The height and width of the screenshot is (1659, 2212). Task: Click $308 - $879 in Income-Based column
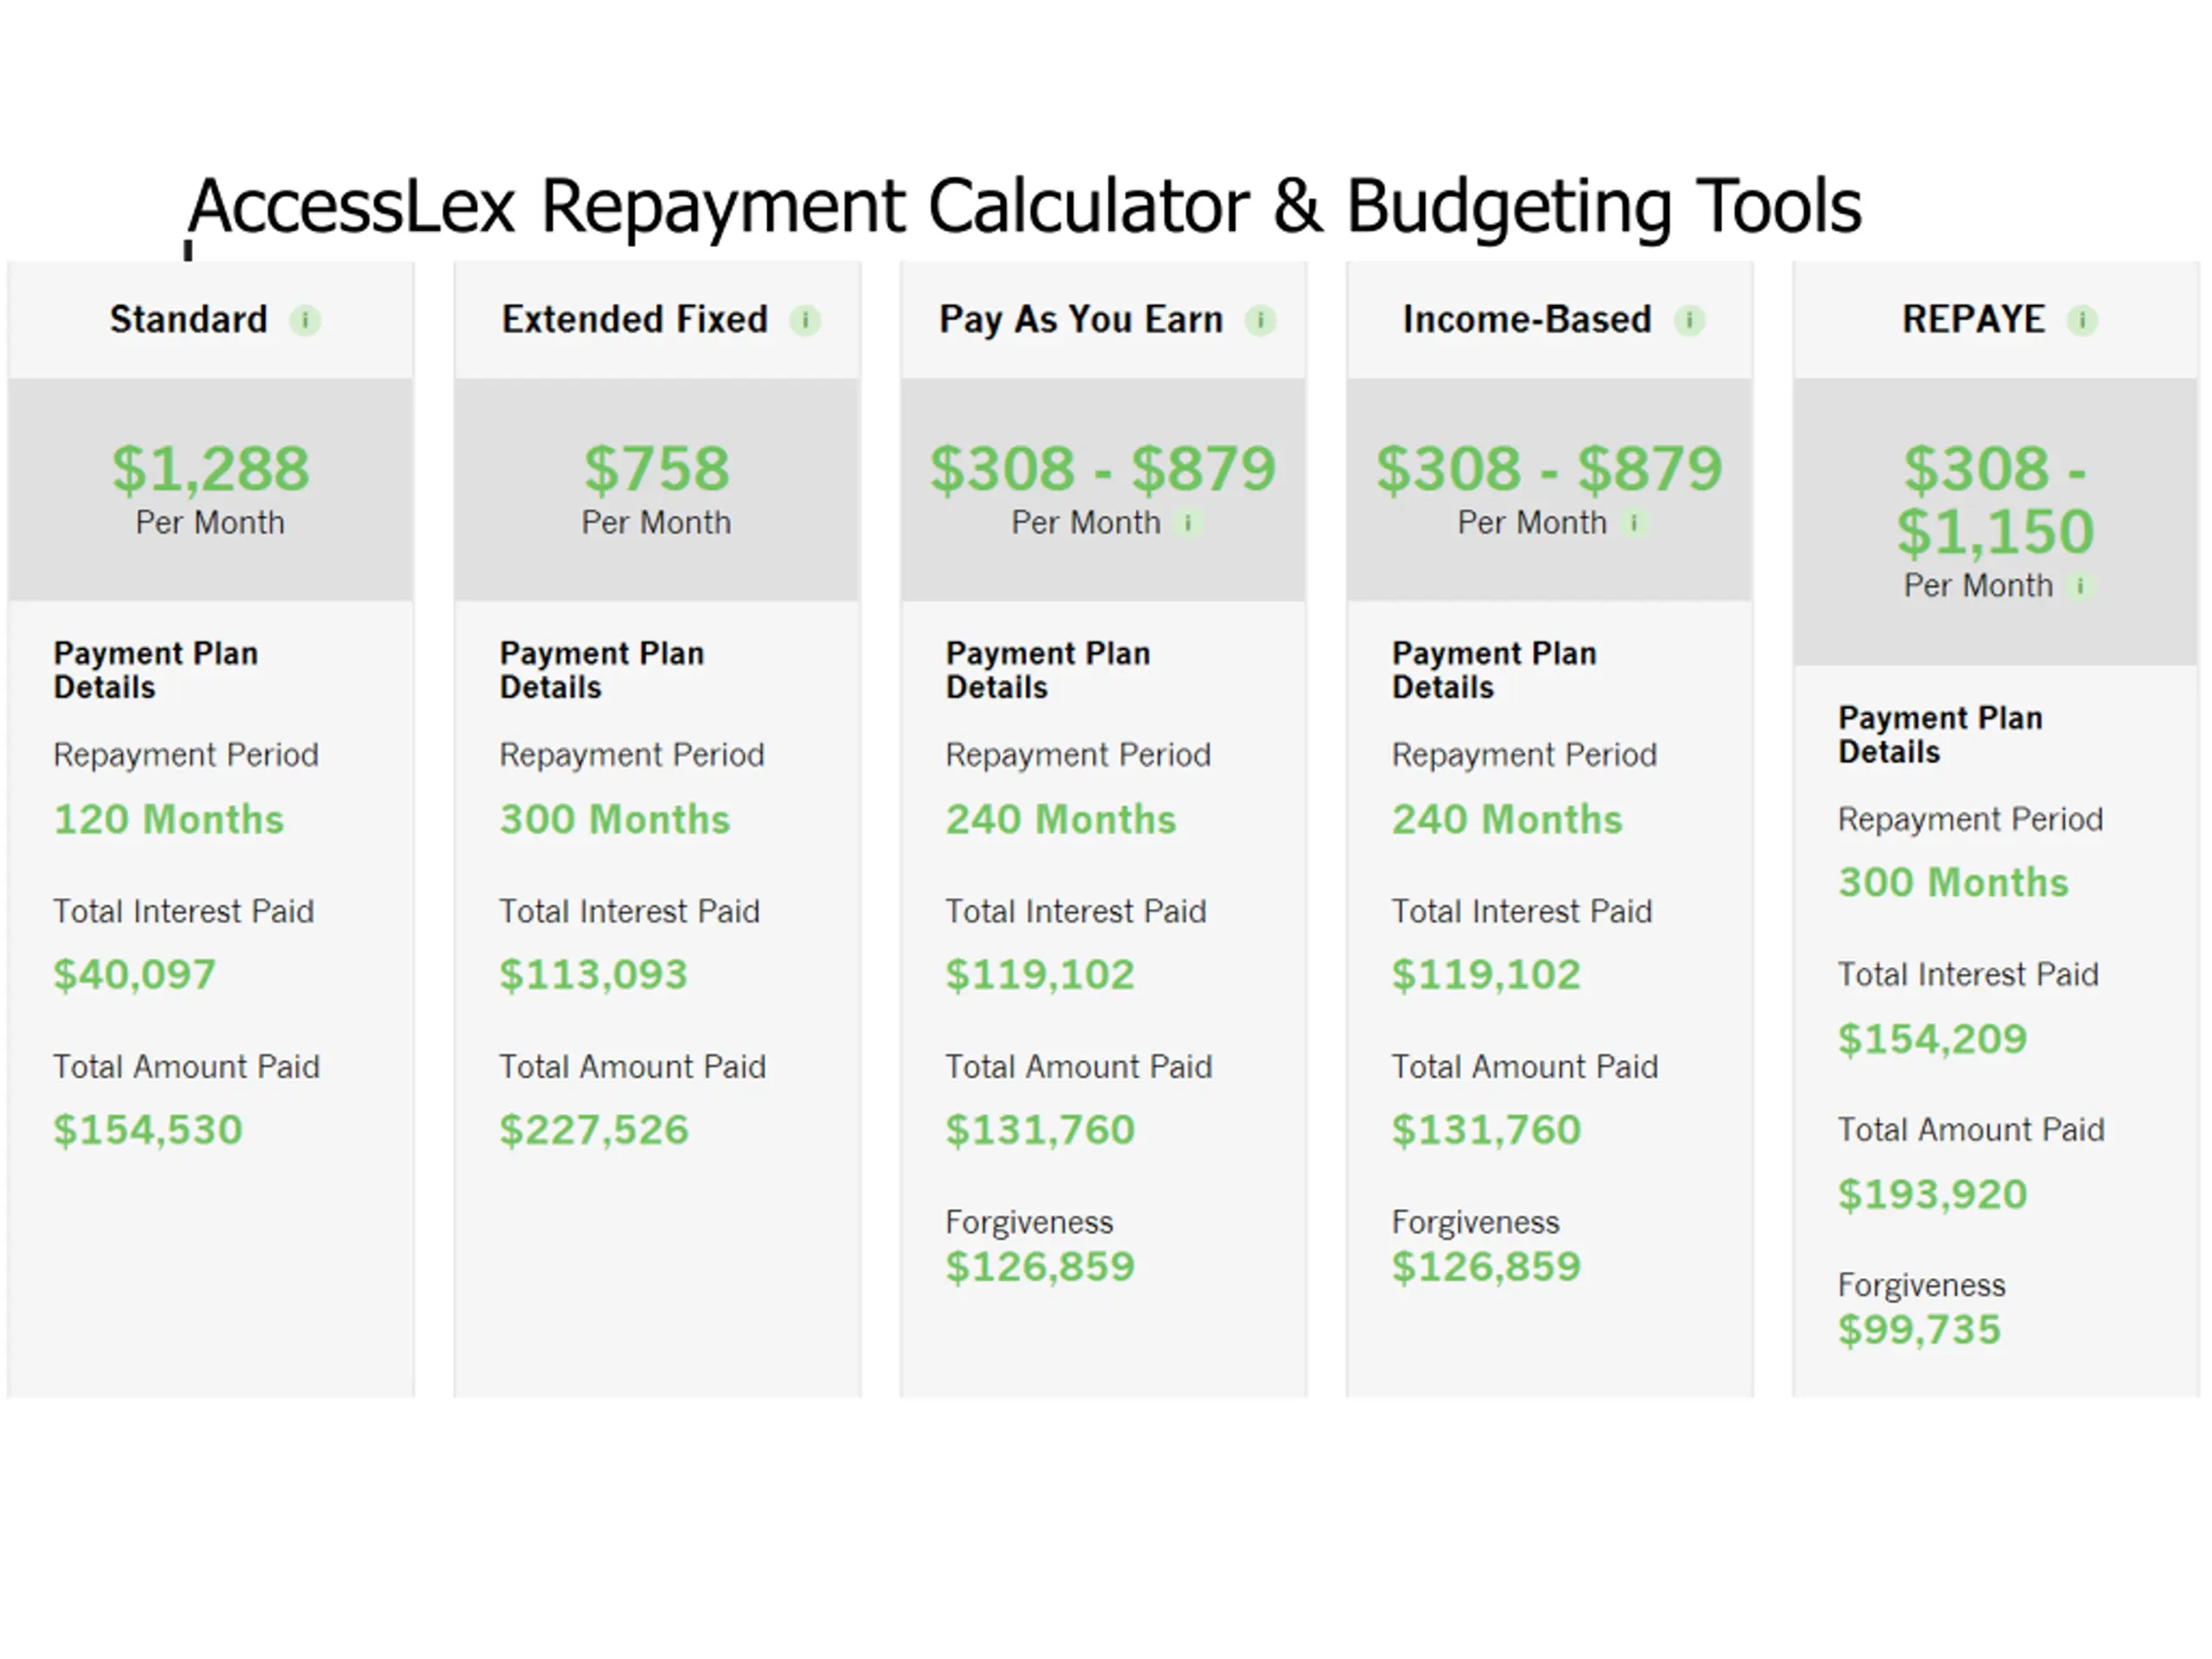coord(1549,469)
